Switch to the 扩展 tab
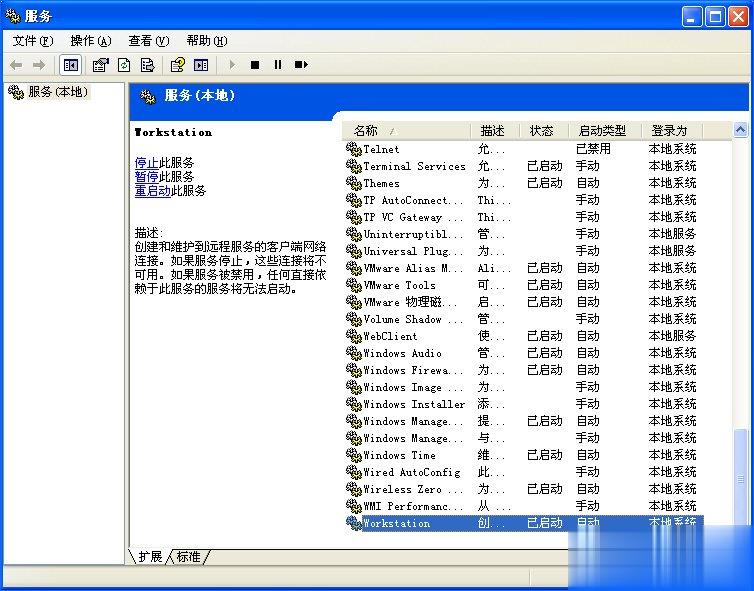Screen dimensions: 754x591 (x=150, y=556)
